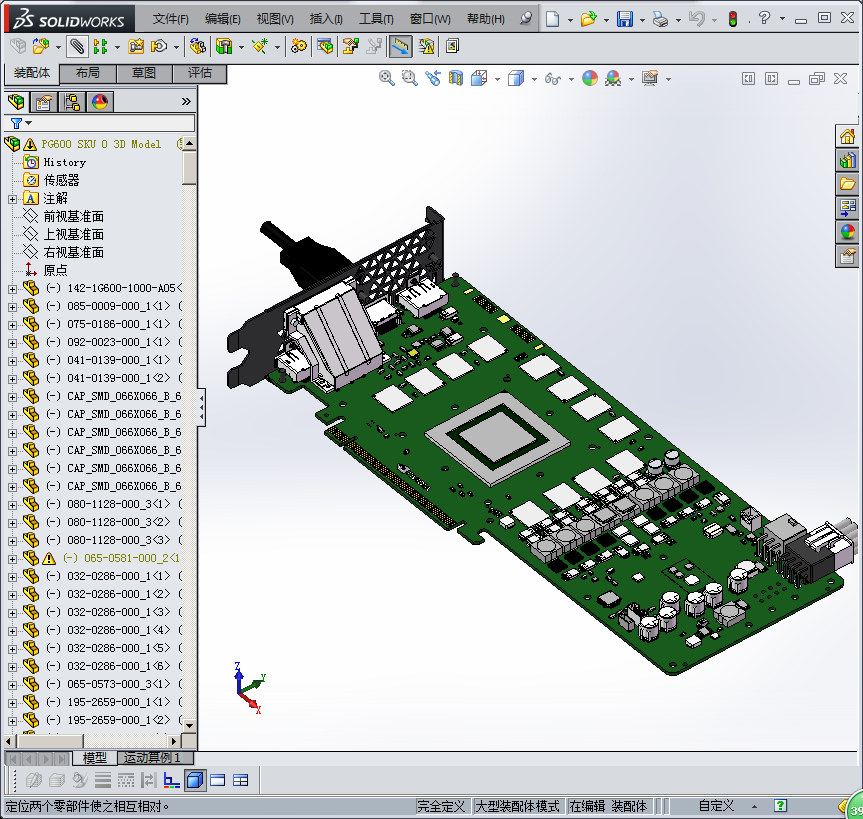Open the 插入(I) menu

pyautogui.click(x=326, y=19)
